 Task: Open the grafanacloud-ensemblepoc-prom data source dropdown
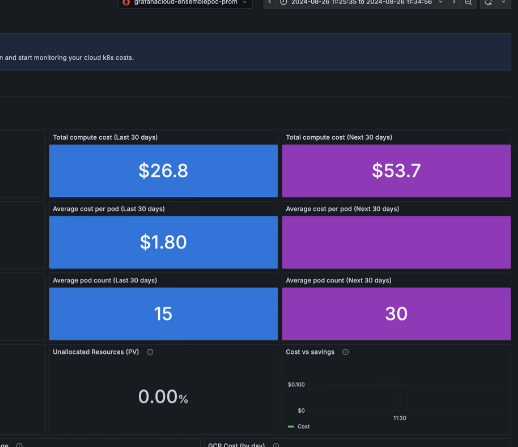point(185,3)
